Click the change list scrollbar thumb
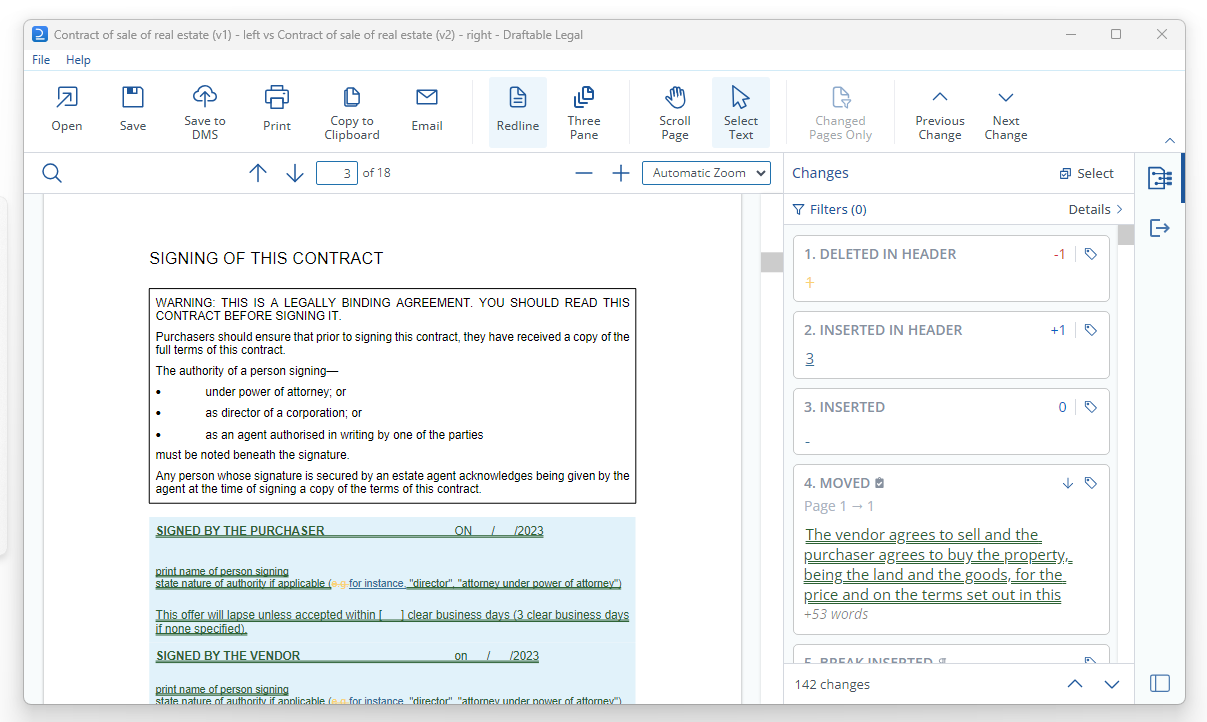 pos(1126,234)
